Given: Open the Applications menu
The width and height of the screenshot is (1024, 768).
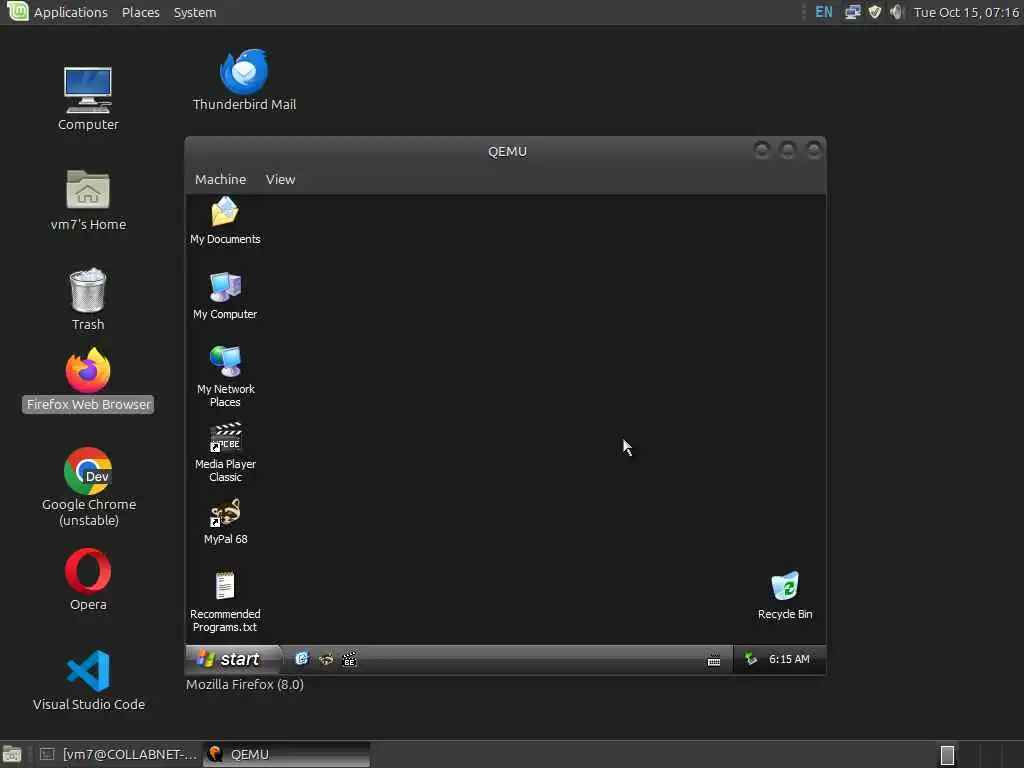Looking at the screenshot, I should (71, 12).
